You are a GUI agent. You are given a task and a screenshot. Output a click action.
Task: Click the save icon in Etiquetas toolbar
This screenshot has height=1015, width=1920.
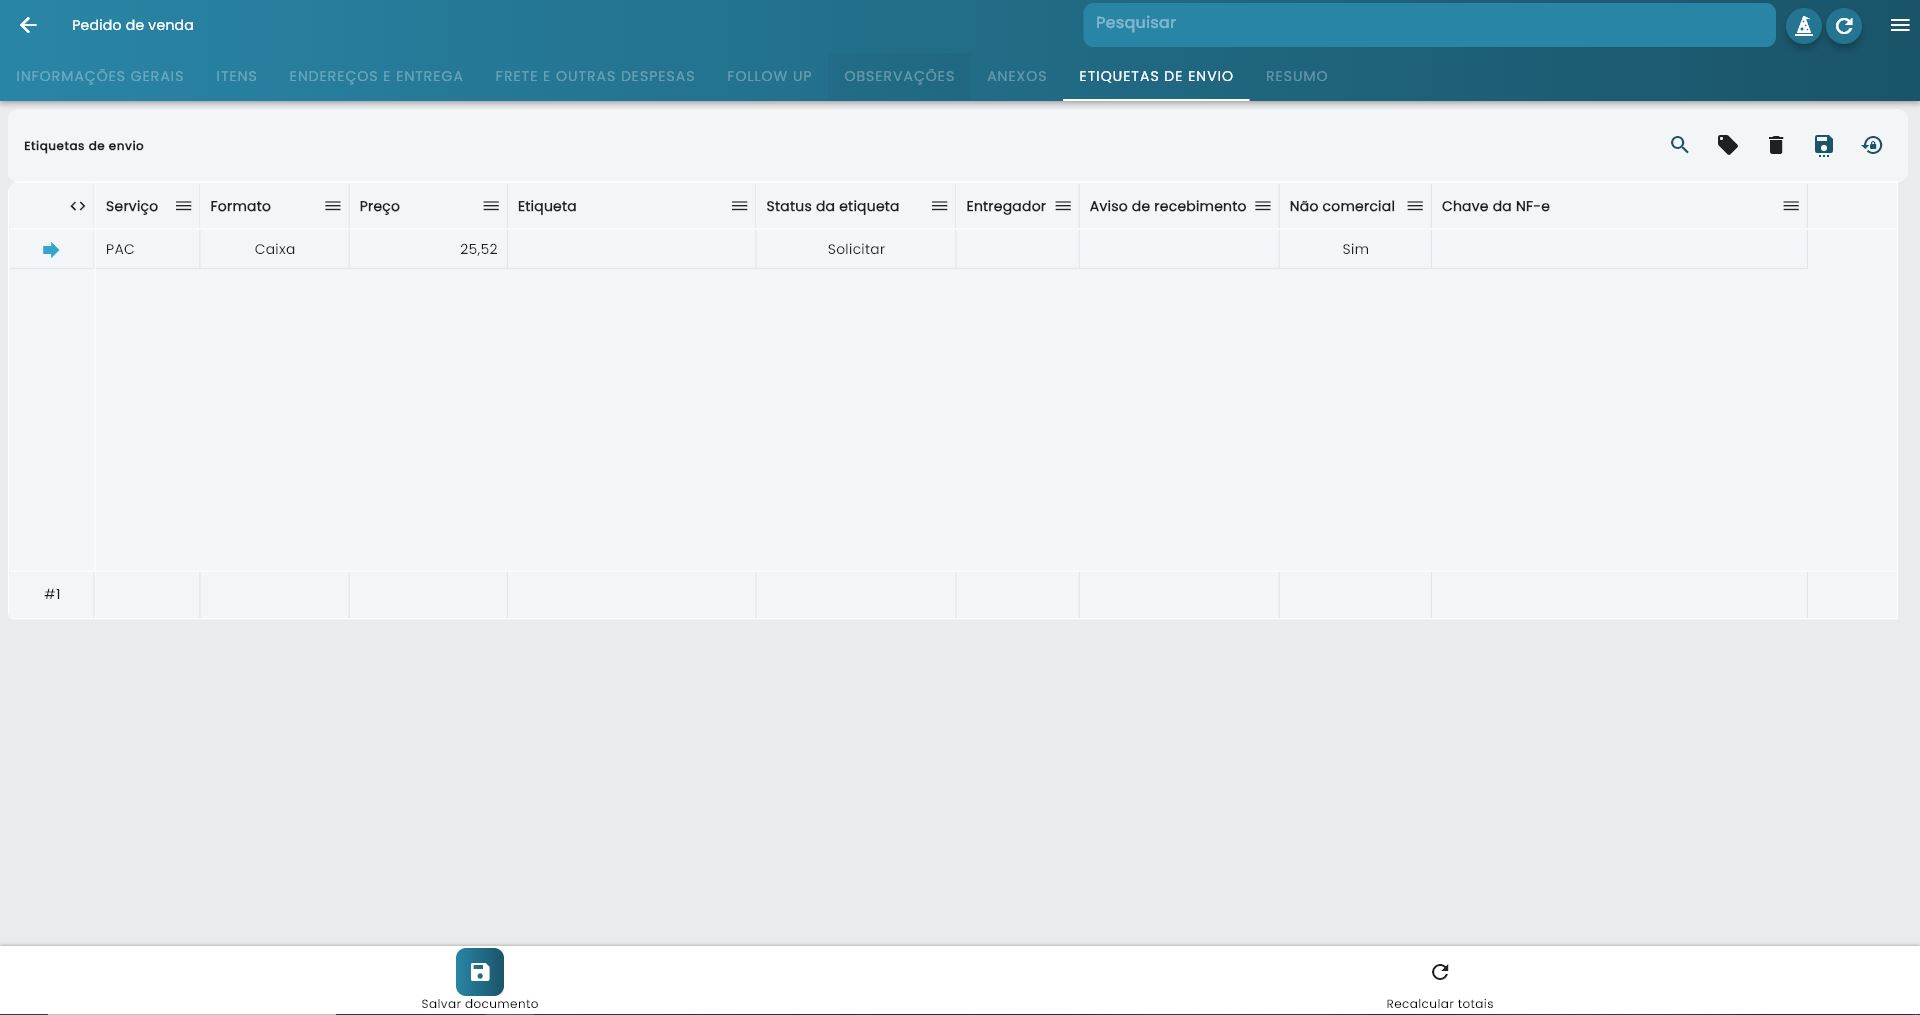(1823, 145)
